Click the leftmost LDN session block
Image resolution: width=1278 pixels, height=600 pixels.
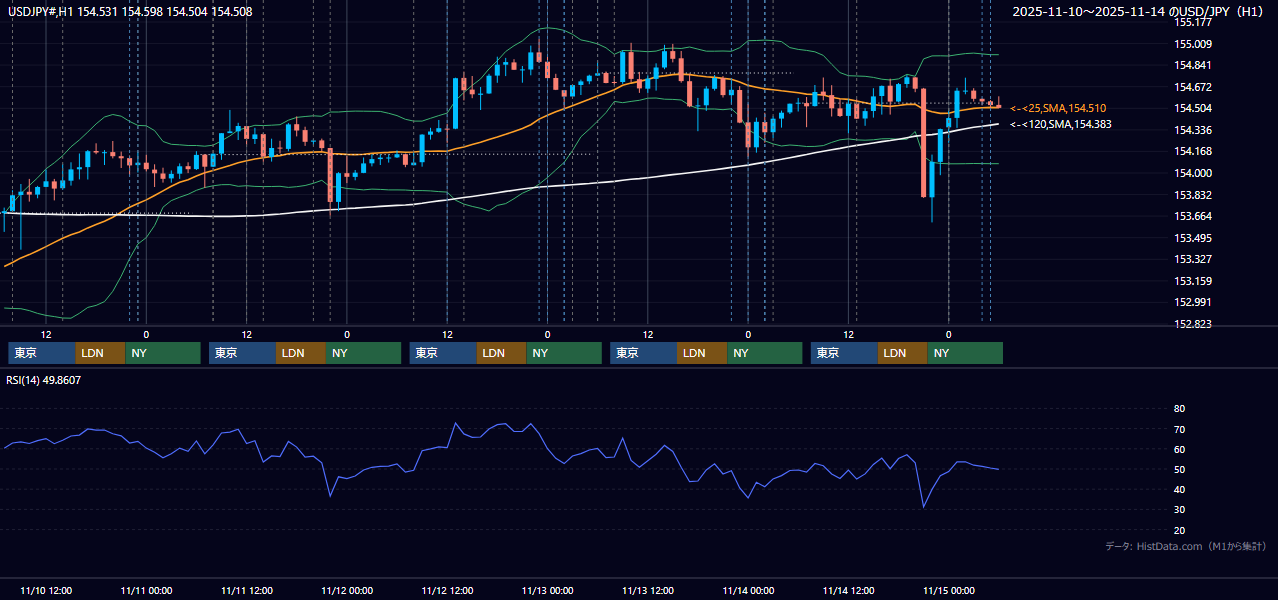[101, 353]
